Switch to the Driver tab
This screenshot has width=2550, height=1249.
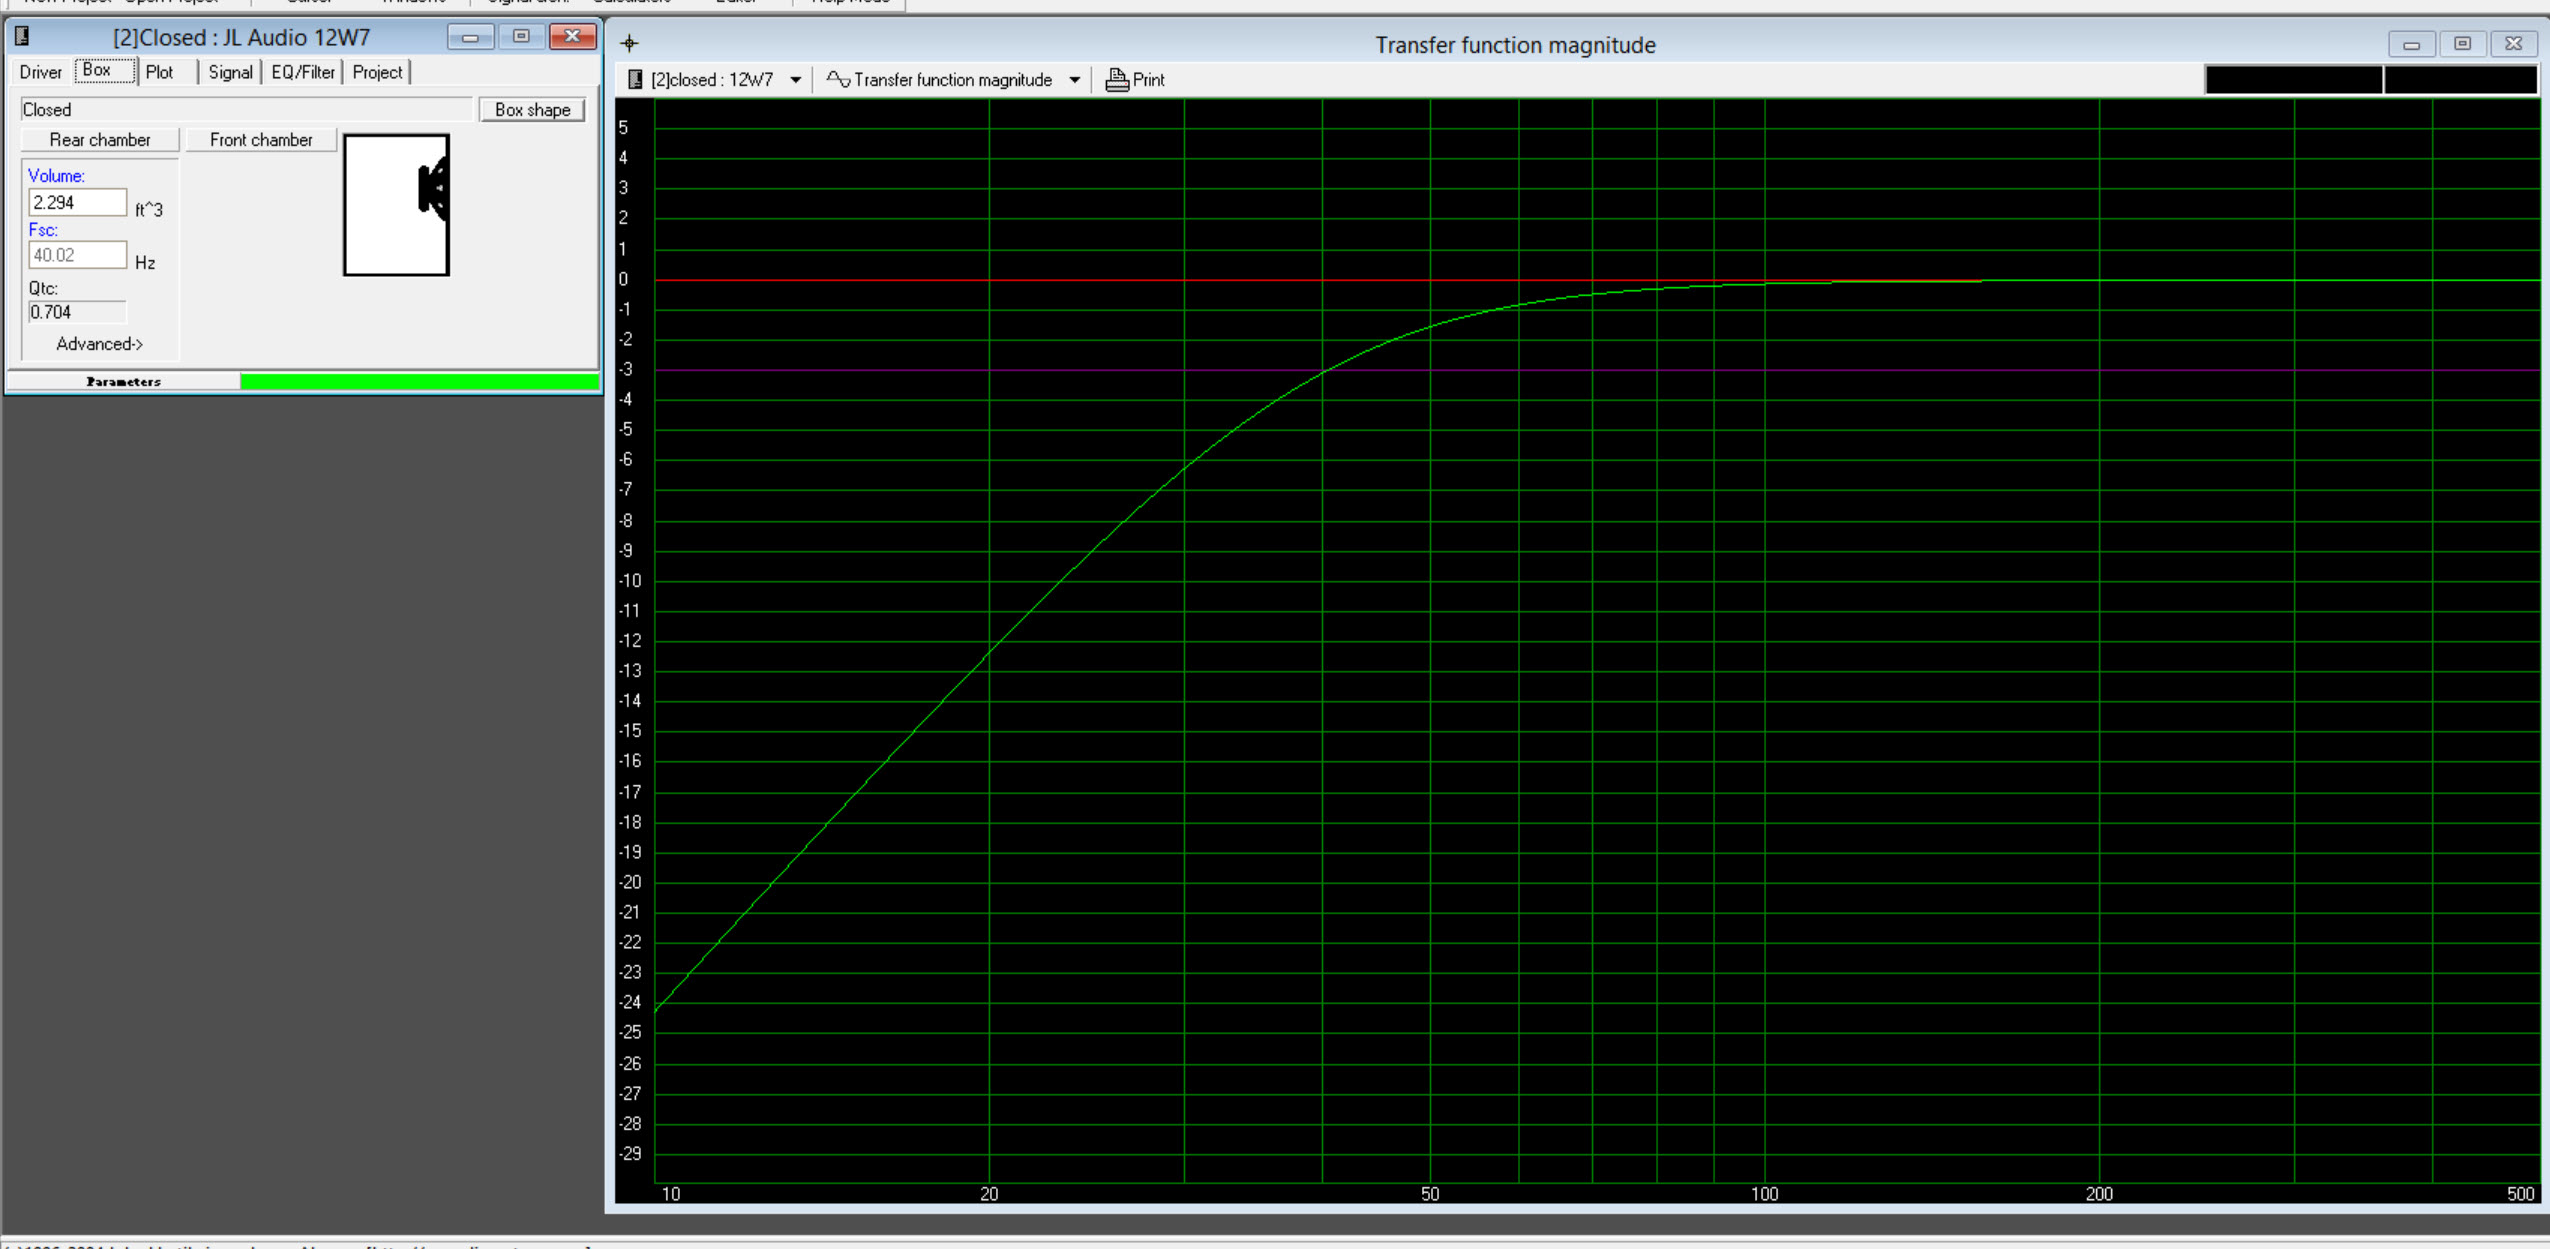(41, 72)
